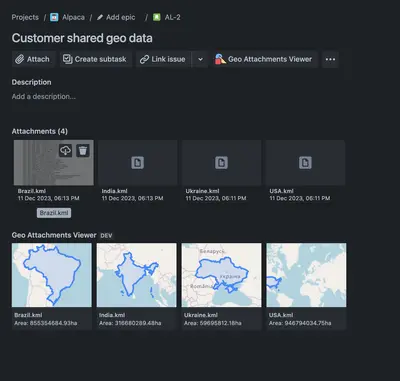Click the USA.kml attachment file name
400x381 pixels.
click(x=281, y=191)
